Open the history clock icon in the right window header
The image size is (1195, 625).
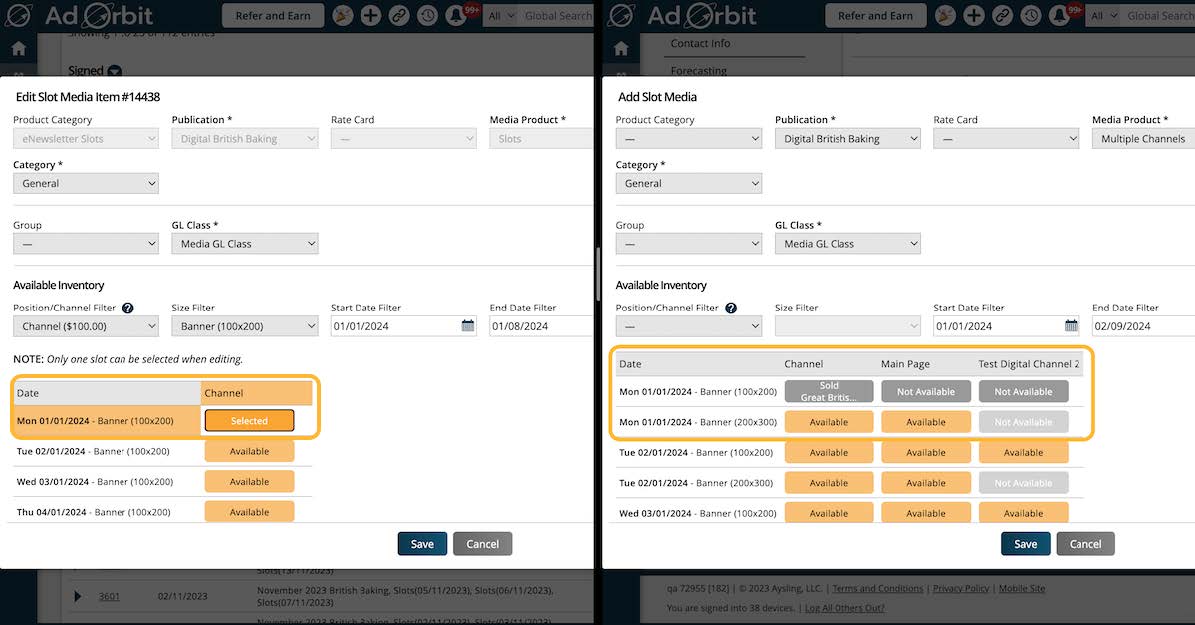tap(1030, 15)
